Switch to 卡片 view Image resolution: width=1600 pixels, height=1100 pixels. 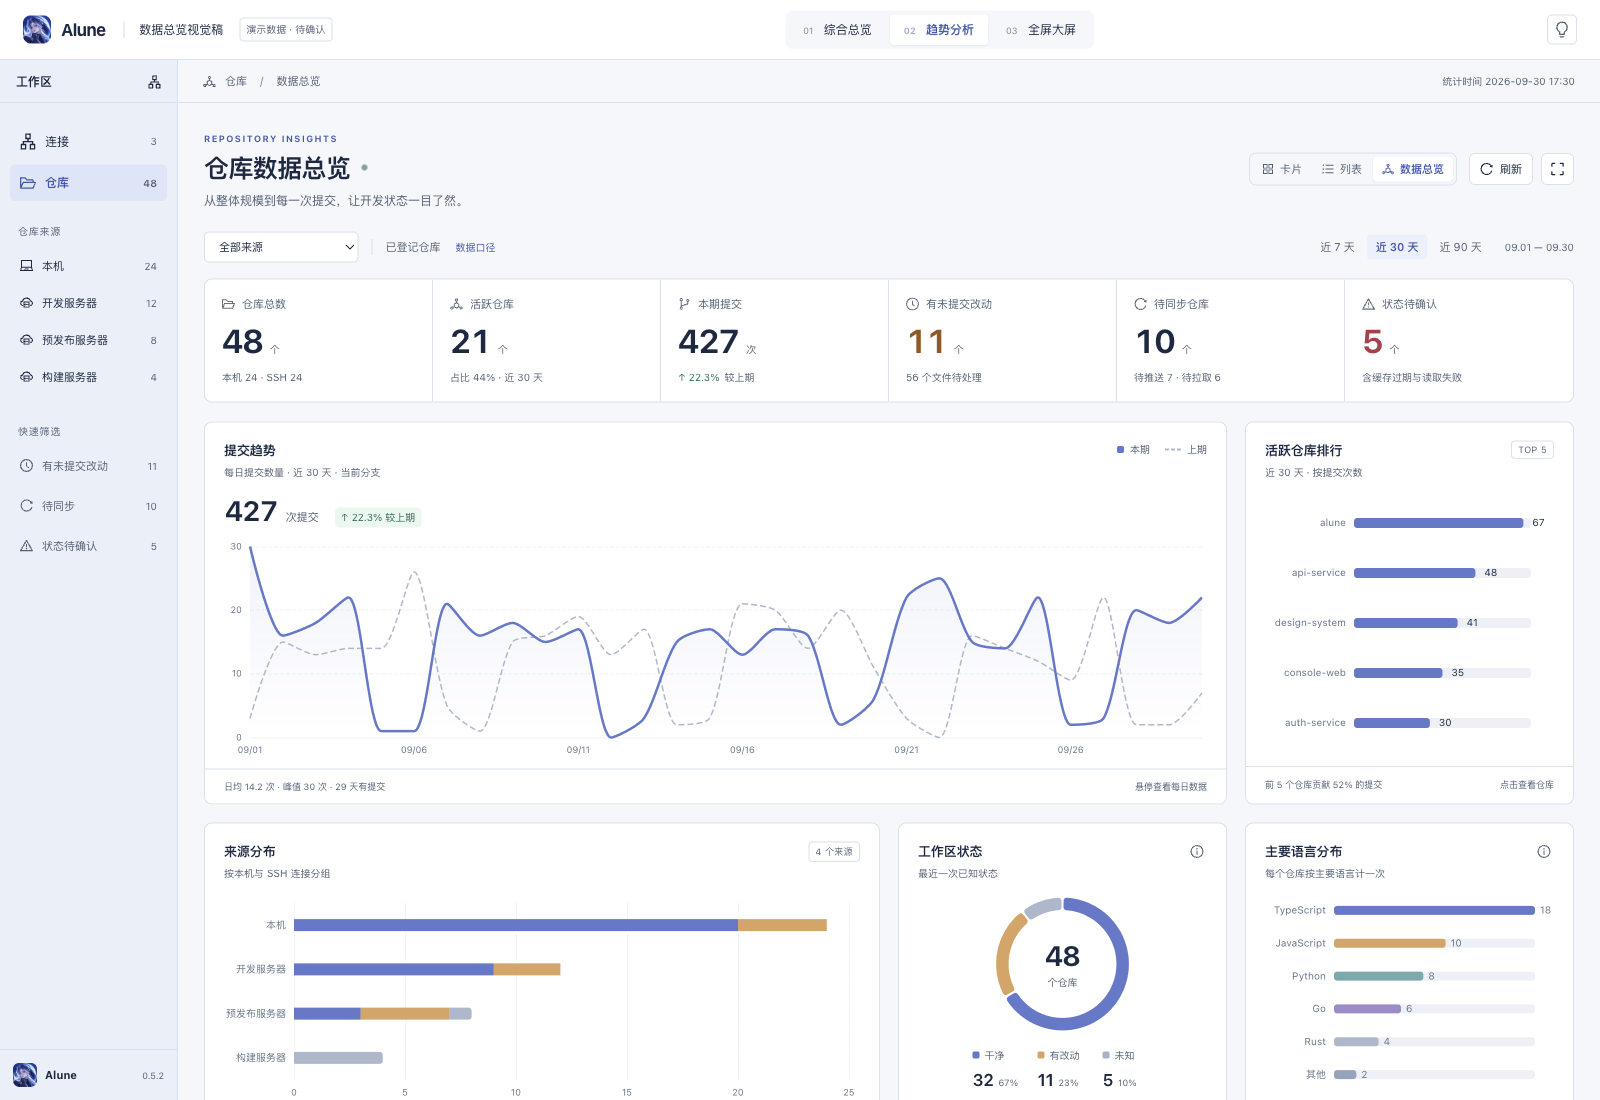(1282, 169)
